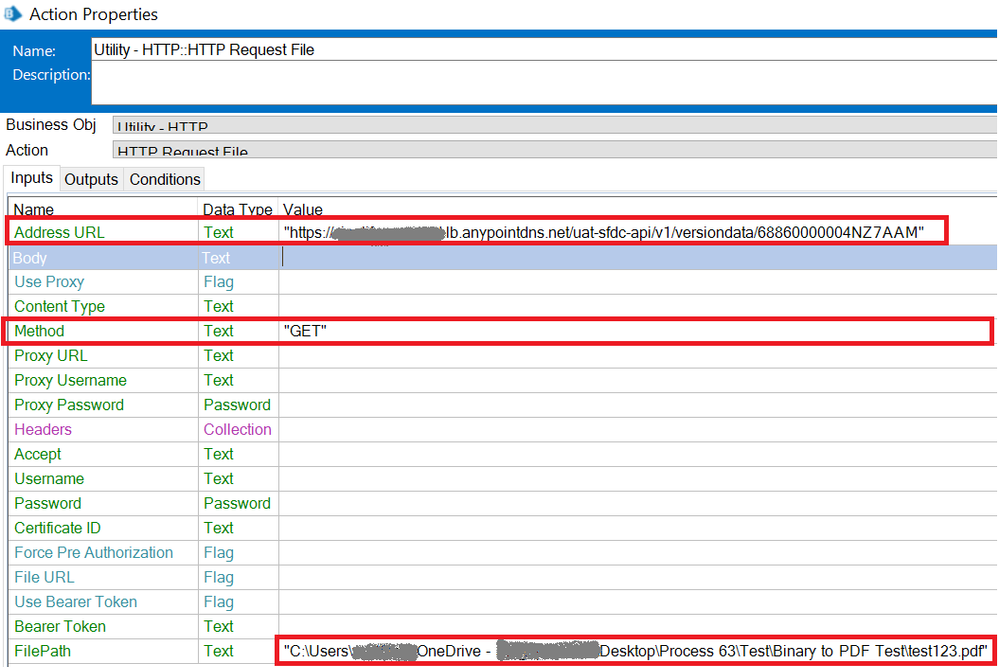
Task: Switch to the Inputs tab
Action: (32, 178)
